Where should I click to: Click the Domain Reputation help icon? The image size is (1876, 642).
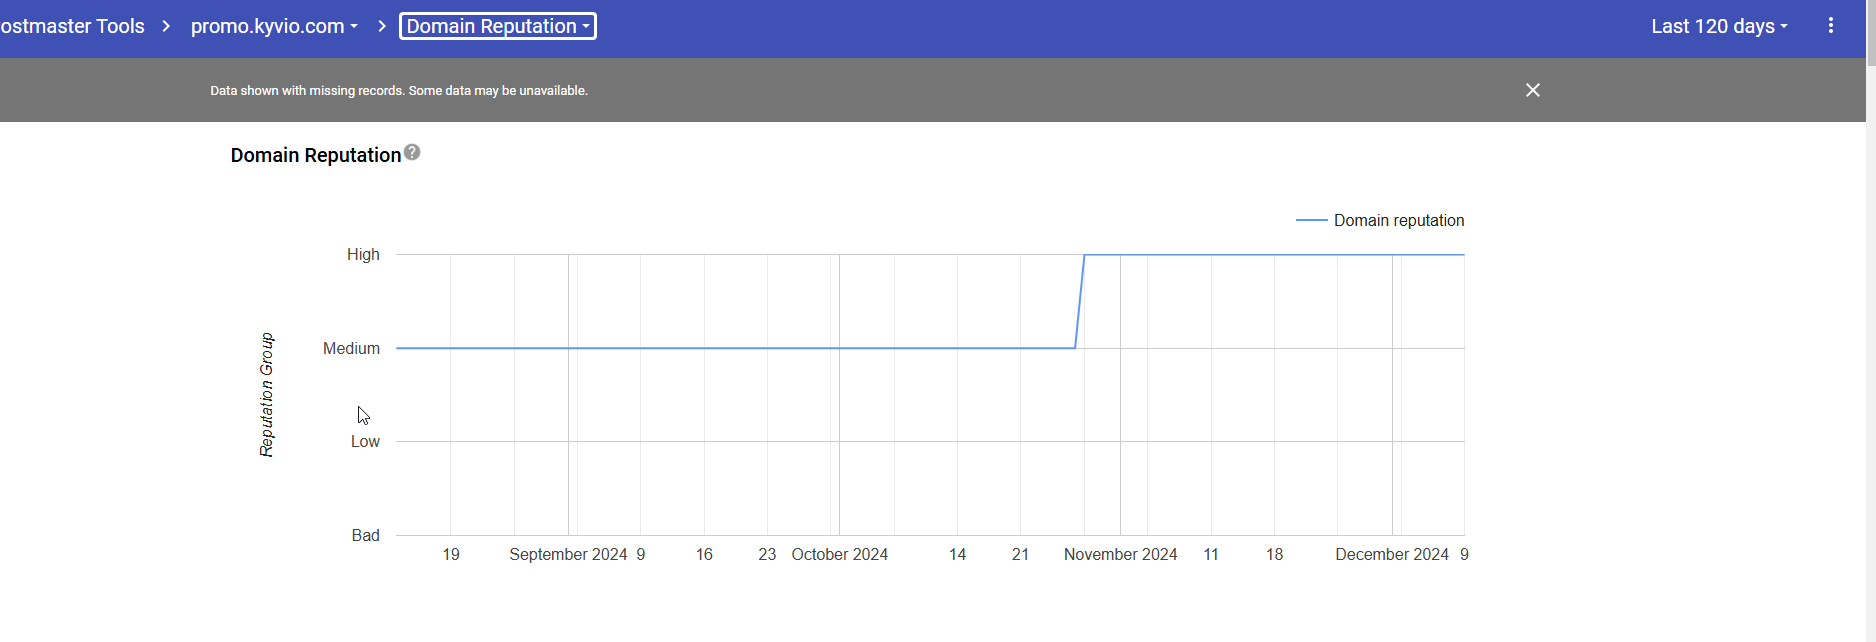412,153
